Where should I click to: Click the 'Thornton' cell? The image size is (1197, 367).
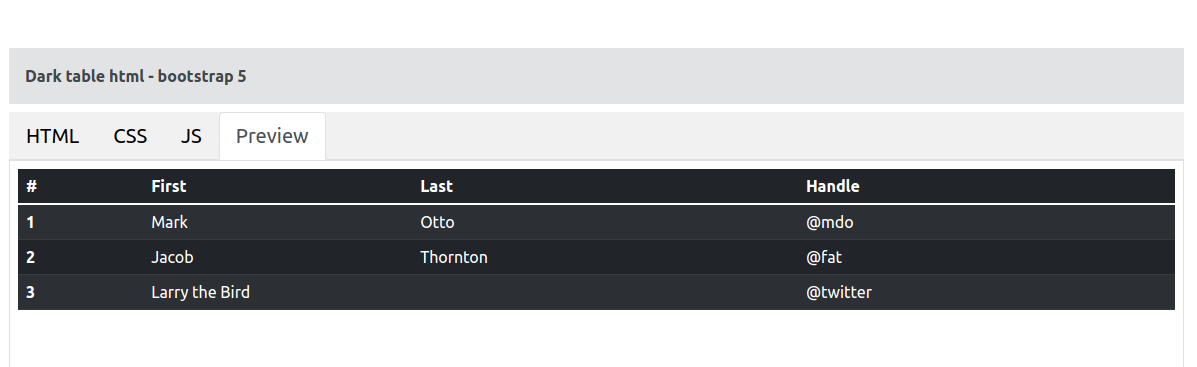pyautogui.click(x=605, y=257)
